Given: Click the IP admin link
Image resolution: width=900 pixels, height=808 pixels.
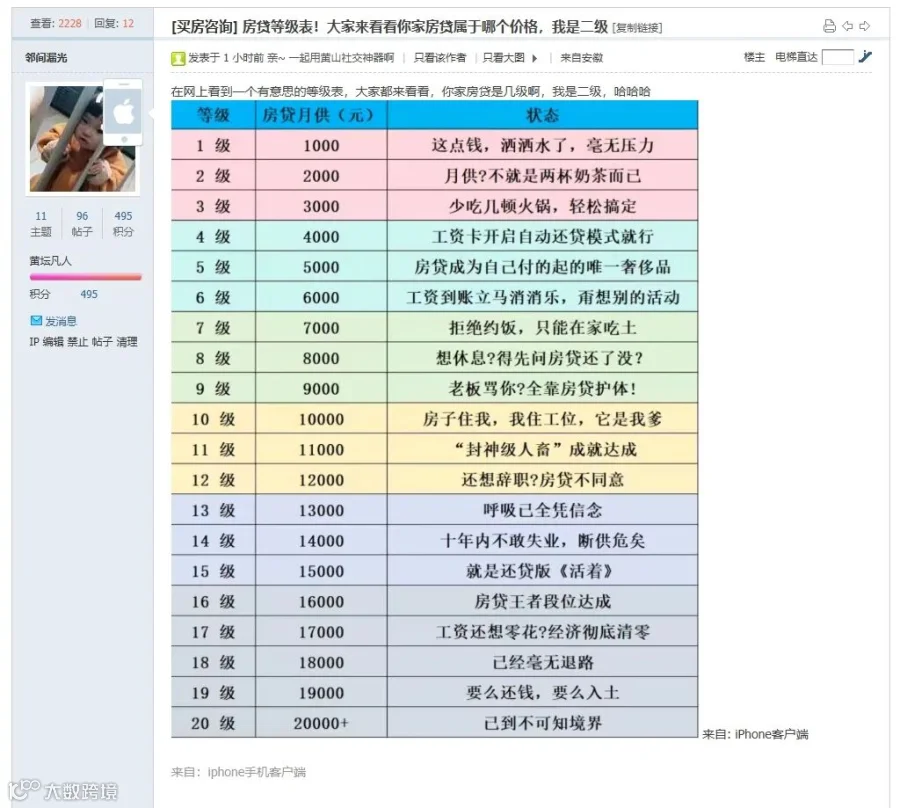Looking at the screenshot, I should coord(34,341).
